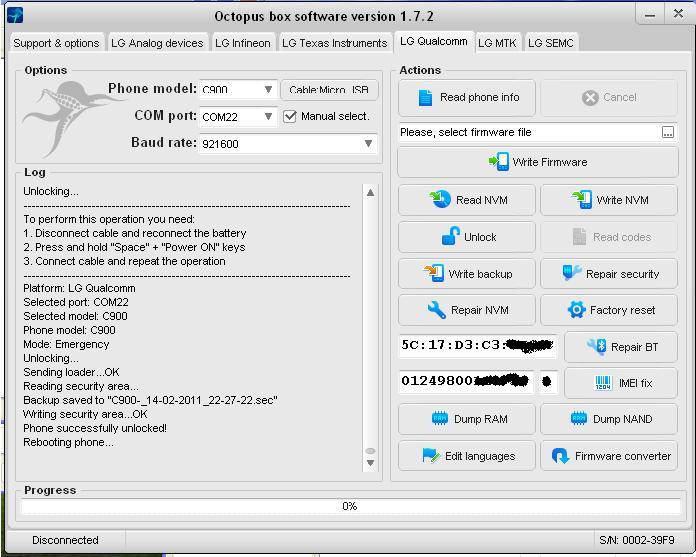Screen dimensions: 696x557
Task: Click the Unlock button label
Action: (x=480, y=237)
